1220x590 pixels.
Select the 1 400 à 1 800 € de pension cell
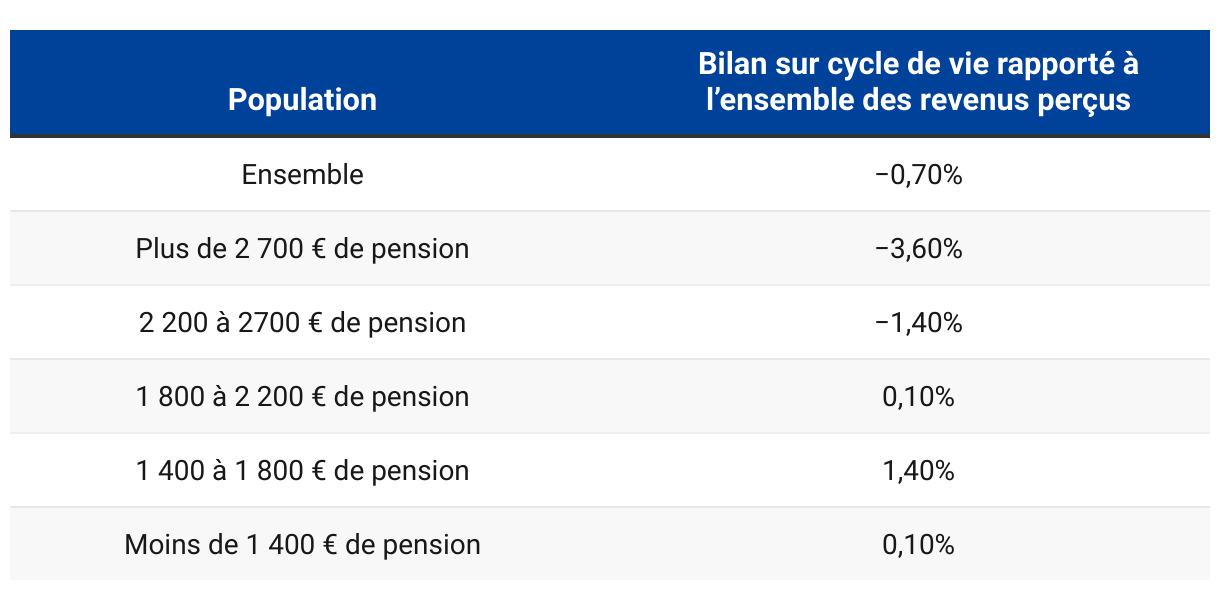302,470
